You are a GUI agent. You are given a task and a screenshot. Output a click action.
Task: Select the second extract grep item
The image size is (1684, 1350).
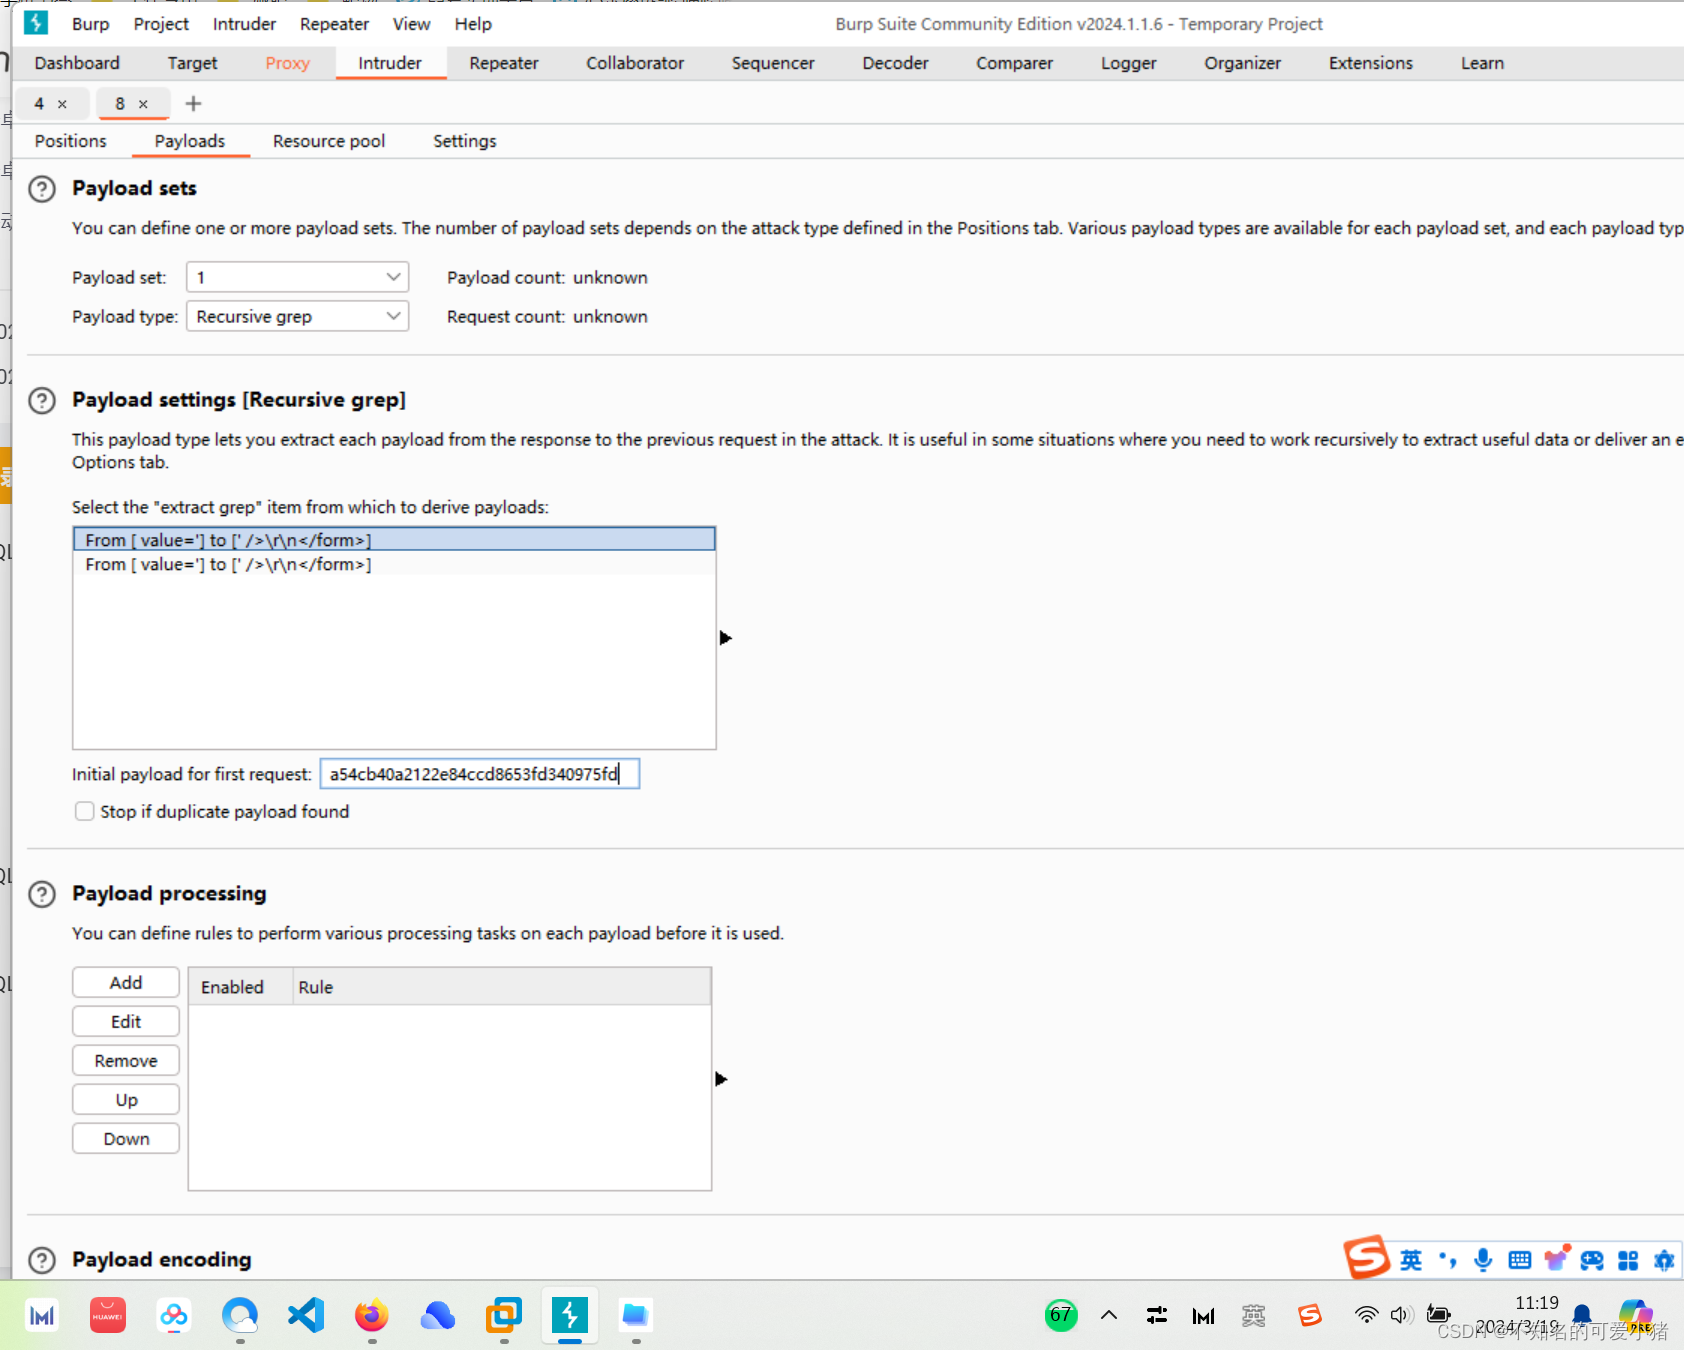point(394,564)
